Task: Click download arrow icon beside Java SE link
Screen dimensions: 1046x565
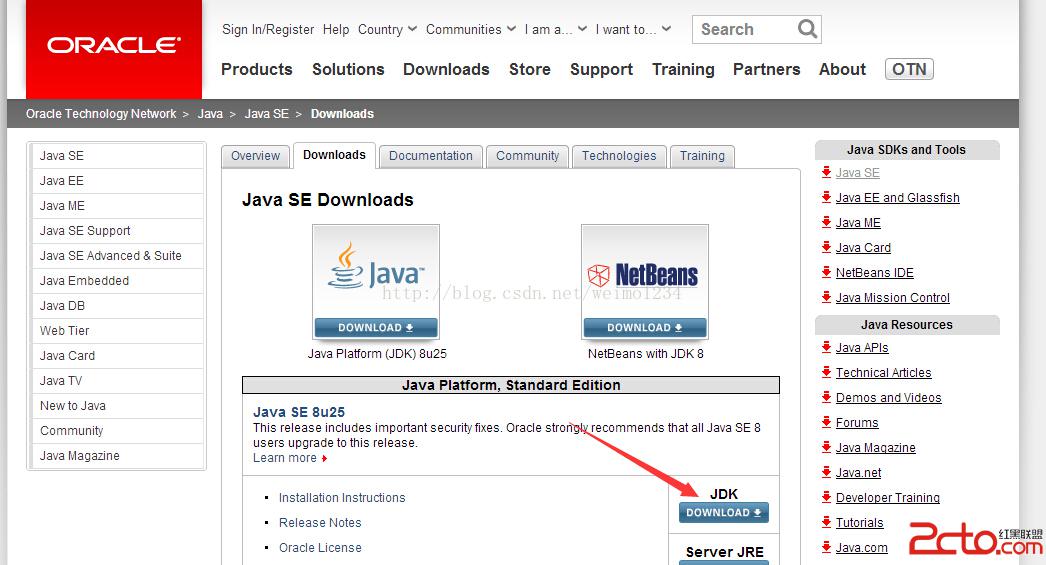Action: [x=827, y=172]
